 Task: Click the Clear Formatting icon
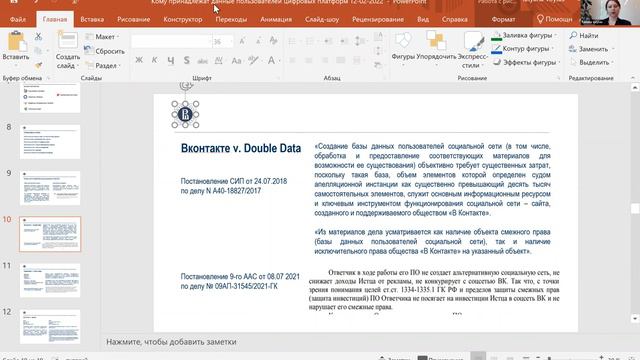click(273, 40)
